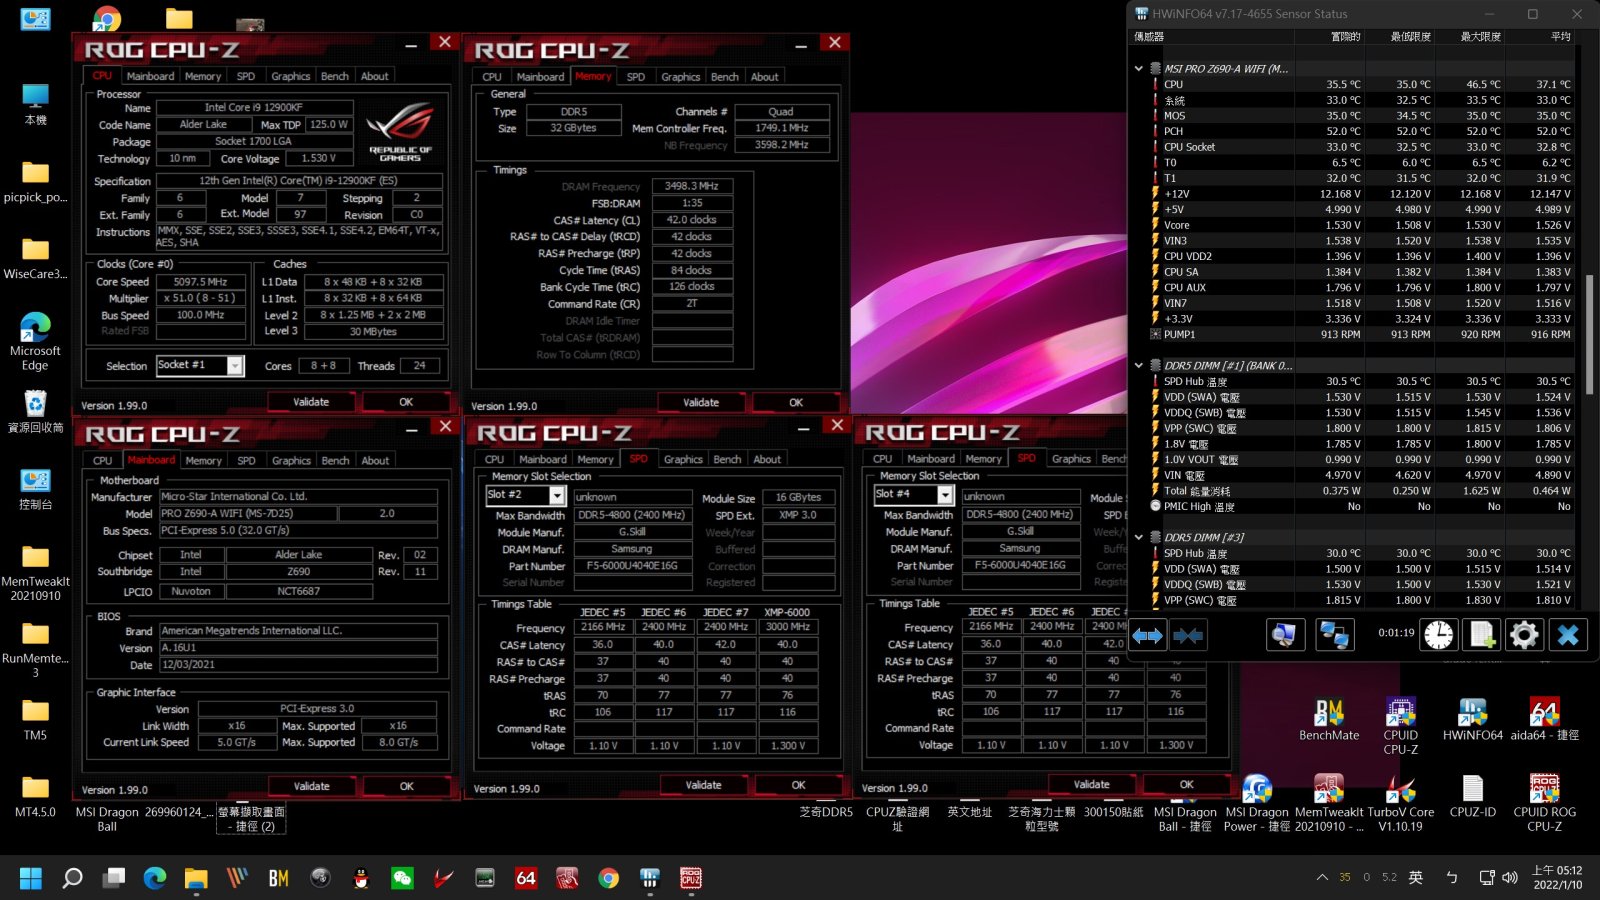Viewport: 1600px width, 900px height.
Task: Collapse DDR5 DIMM [#1] sensor group
Action: (x=1138, y=366)
